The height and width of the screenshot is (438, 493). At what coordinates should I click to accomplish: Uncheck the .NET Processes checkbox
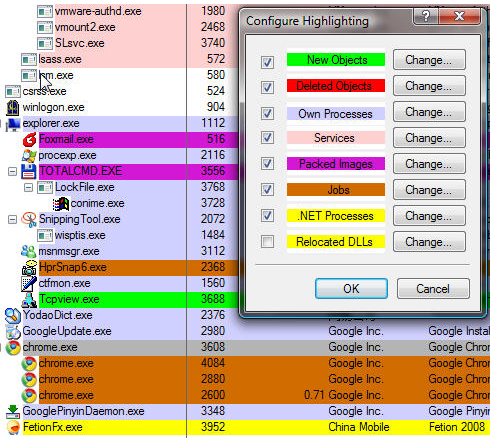click(267, 216)
